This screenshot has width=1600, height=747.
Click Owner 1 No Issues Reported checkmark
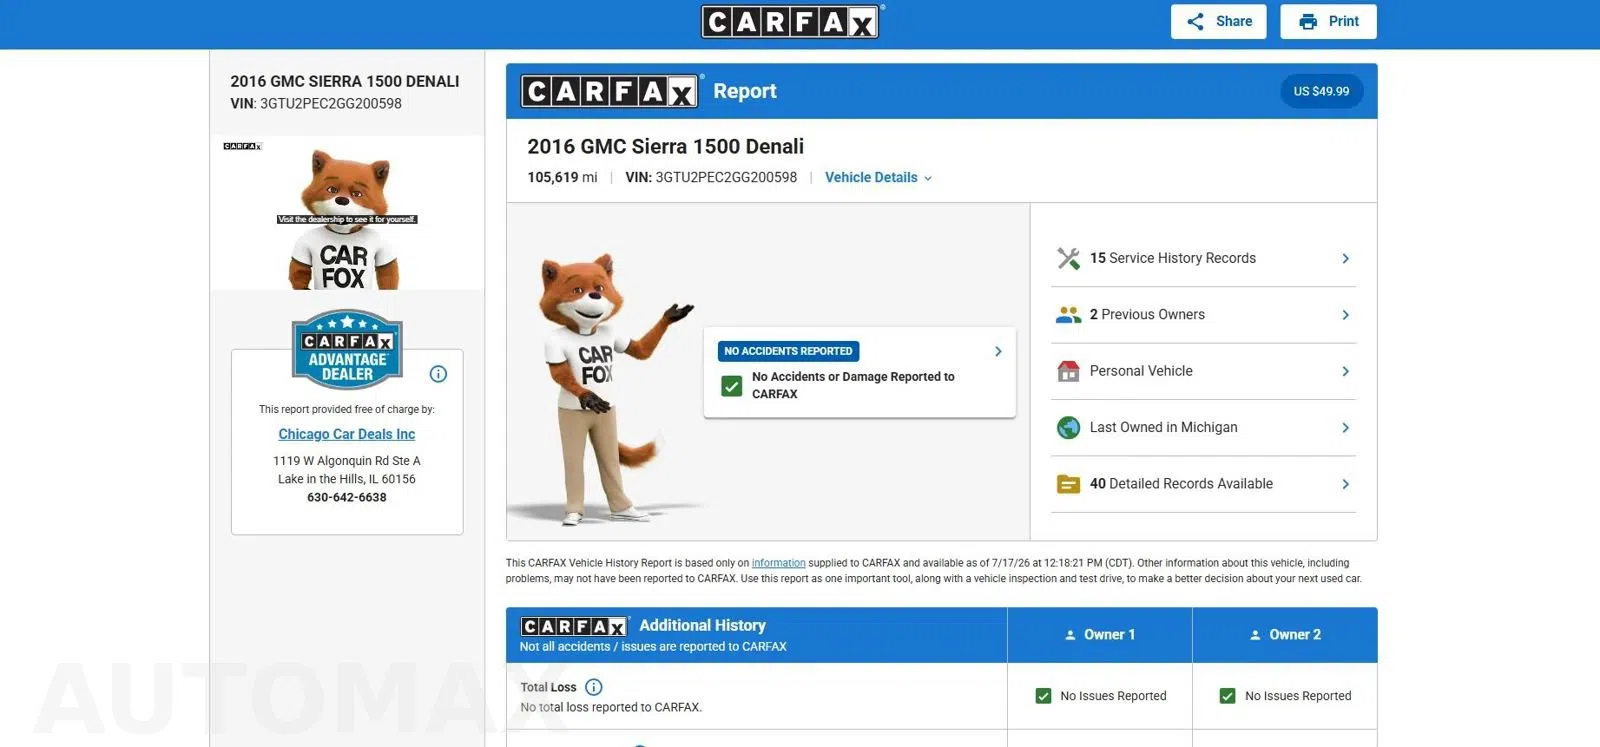tap(1043, 696)
